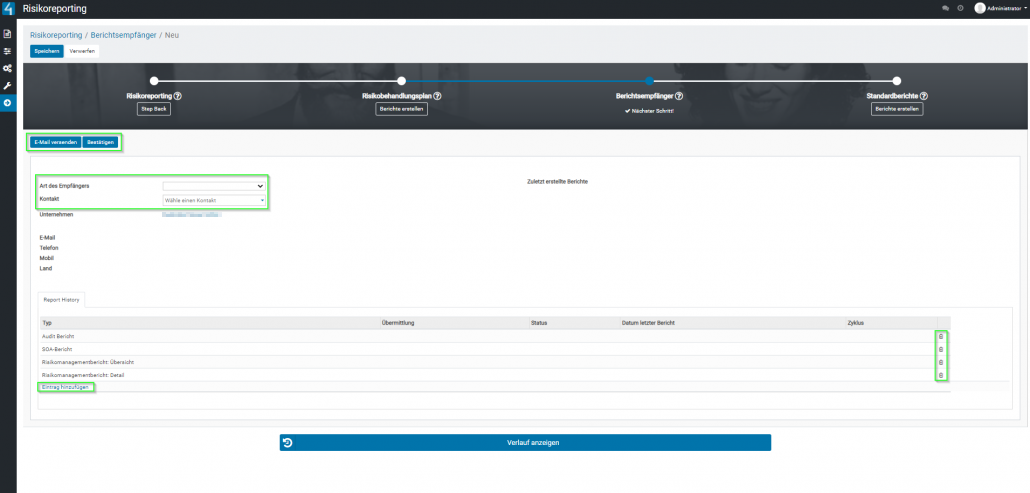The image size is (1030, 493).
Task: Open the sliders icon in left sidebar
Action: pyautogui.click(x=8, y=51)
